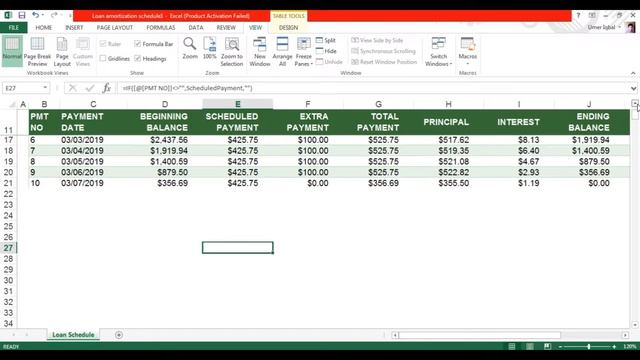The height and width of the screenshot is (360, 640).
Task: Zoom to Selection
Action: [232, 51]
